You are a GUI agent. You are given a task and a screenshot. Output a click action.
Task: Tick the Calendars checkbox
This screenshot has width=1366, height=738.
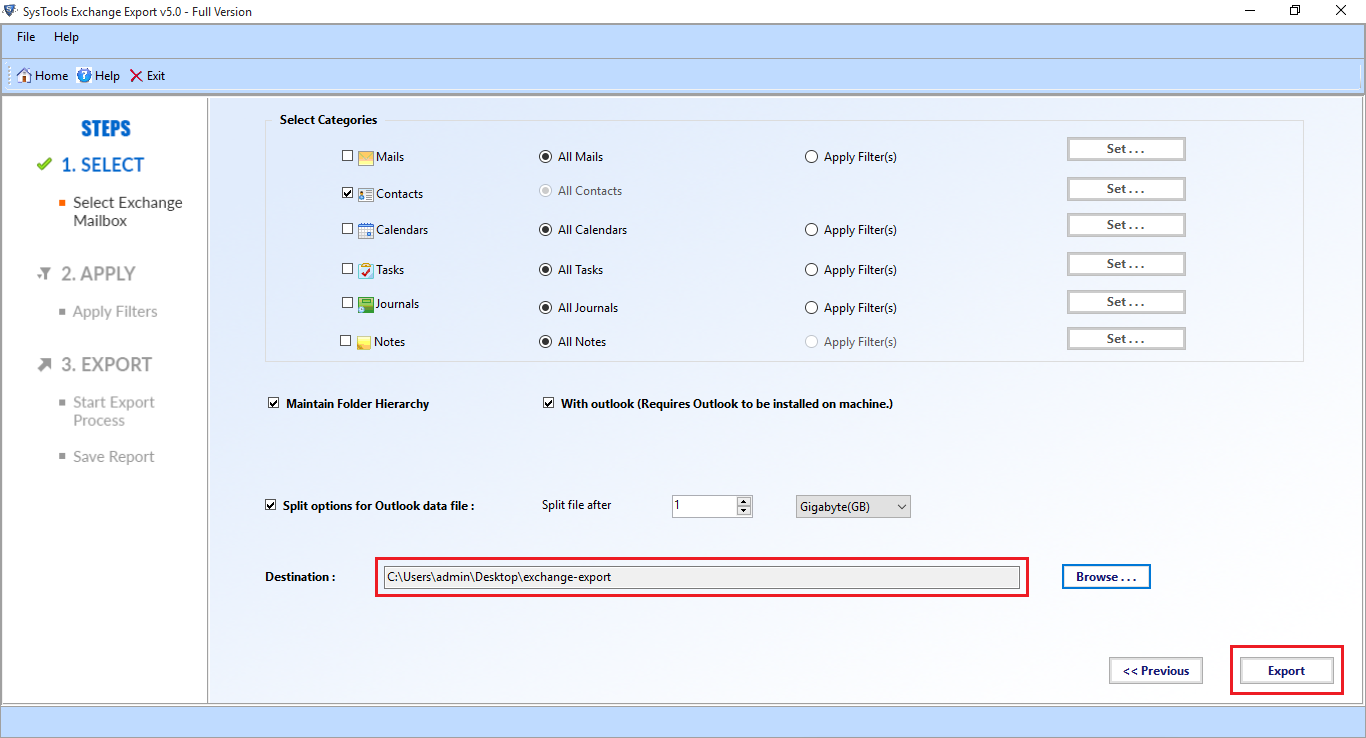tap(347, 229)
